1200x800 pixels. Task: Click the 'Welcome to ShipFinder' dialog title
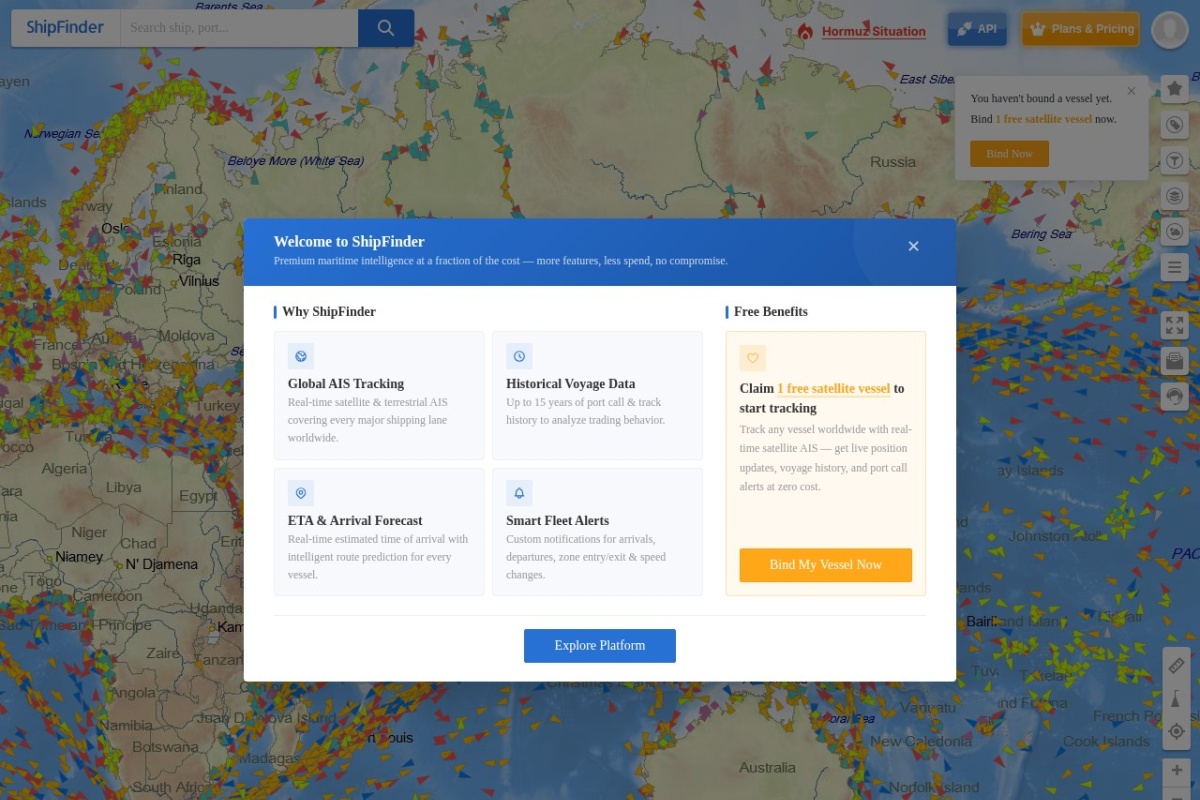click(x=349, y=242)
